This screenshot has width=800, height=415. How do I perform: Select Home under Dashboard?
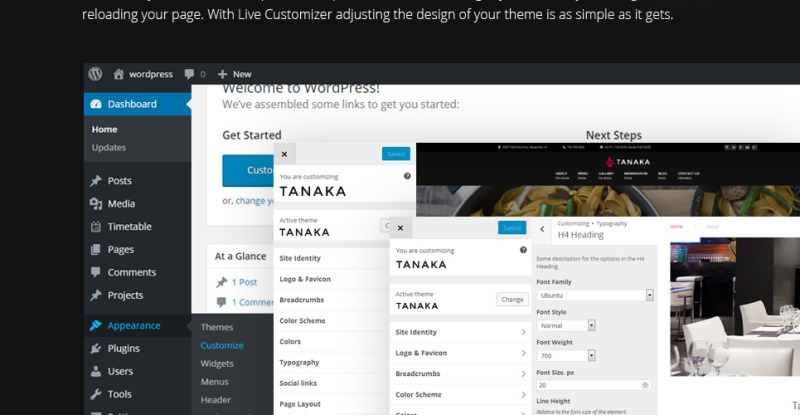(x=105, y=130)
